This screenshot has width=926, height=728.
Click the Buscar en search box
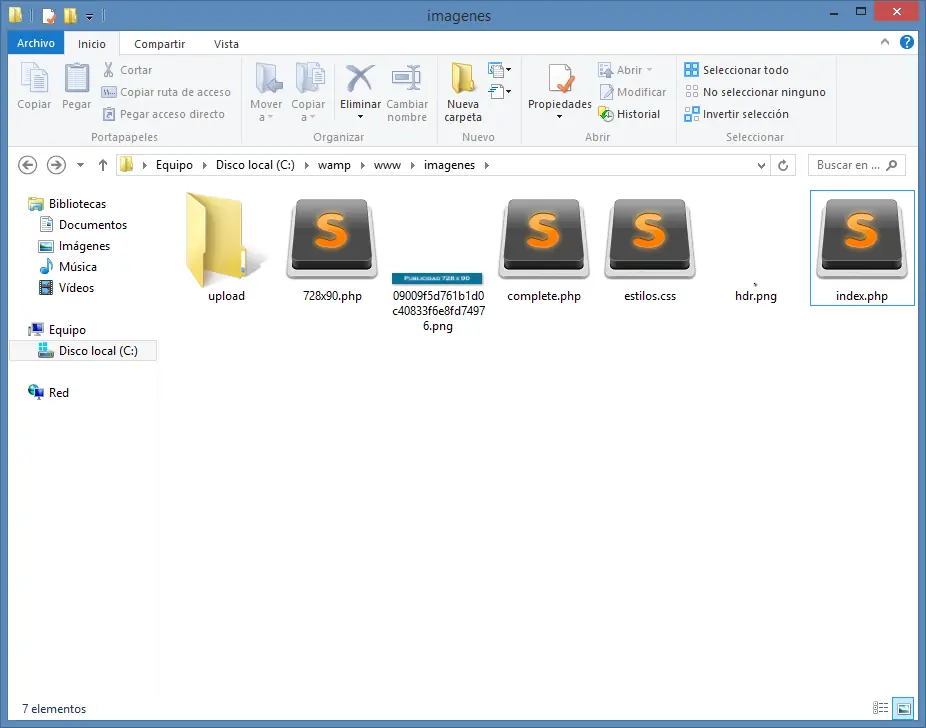856,165
